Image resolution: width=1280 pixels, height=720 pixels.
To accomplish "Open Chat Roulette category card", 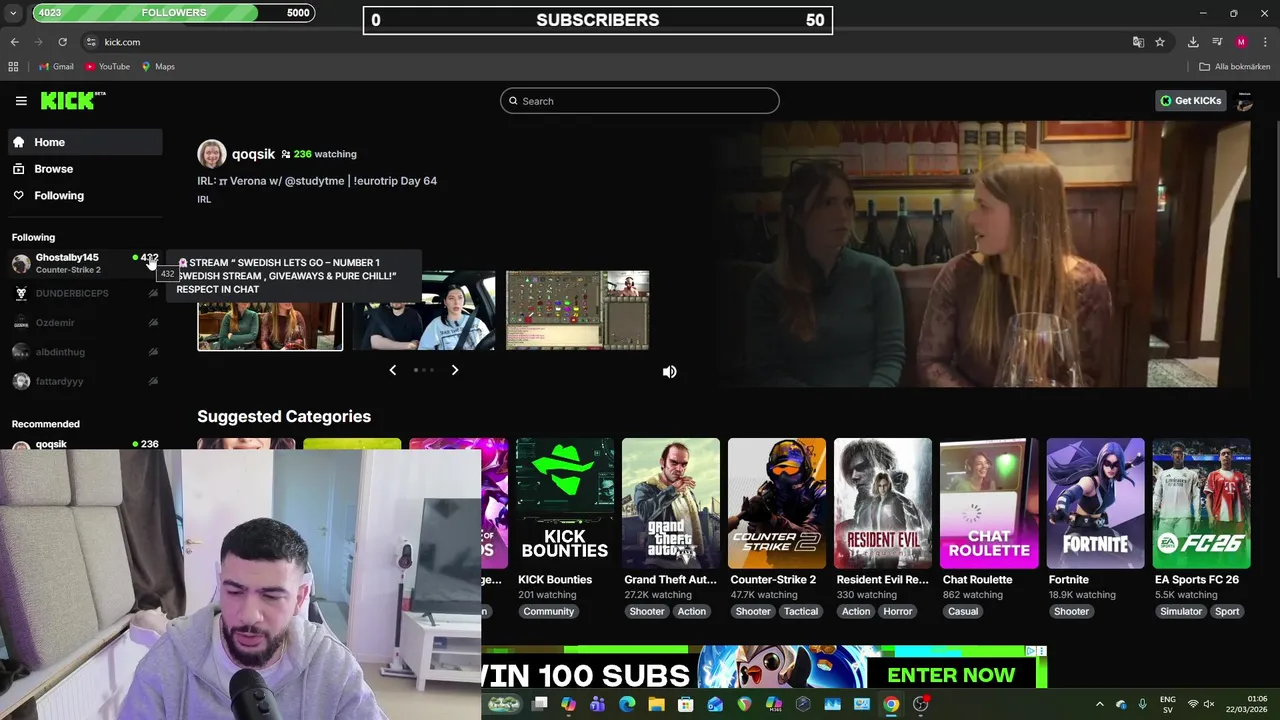I will coord(989,503).
